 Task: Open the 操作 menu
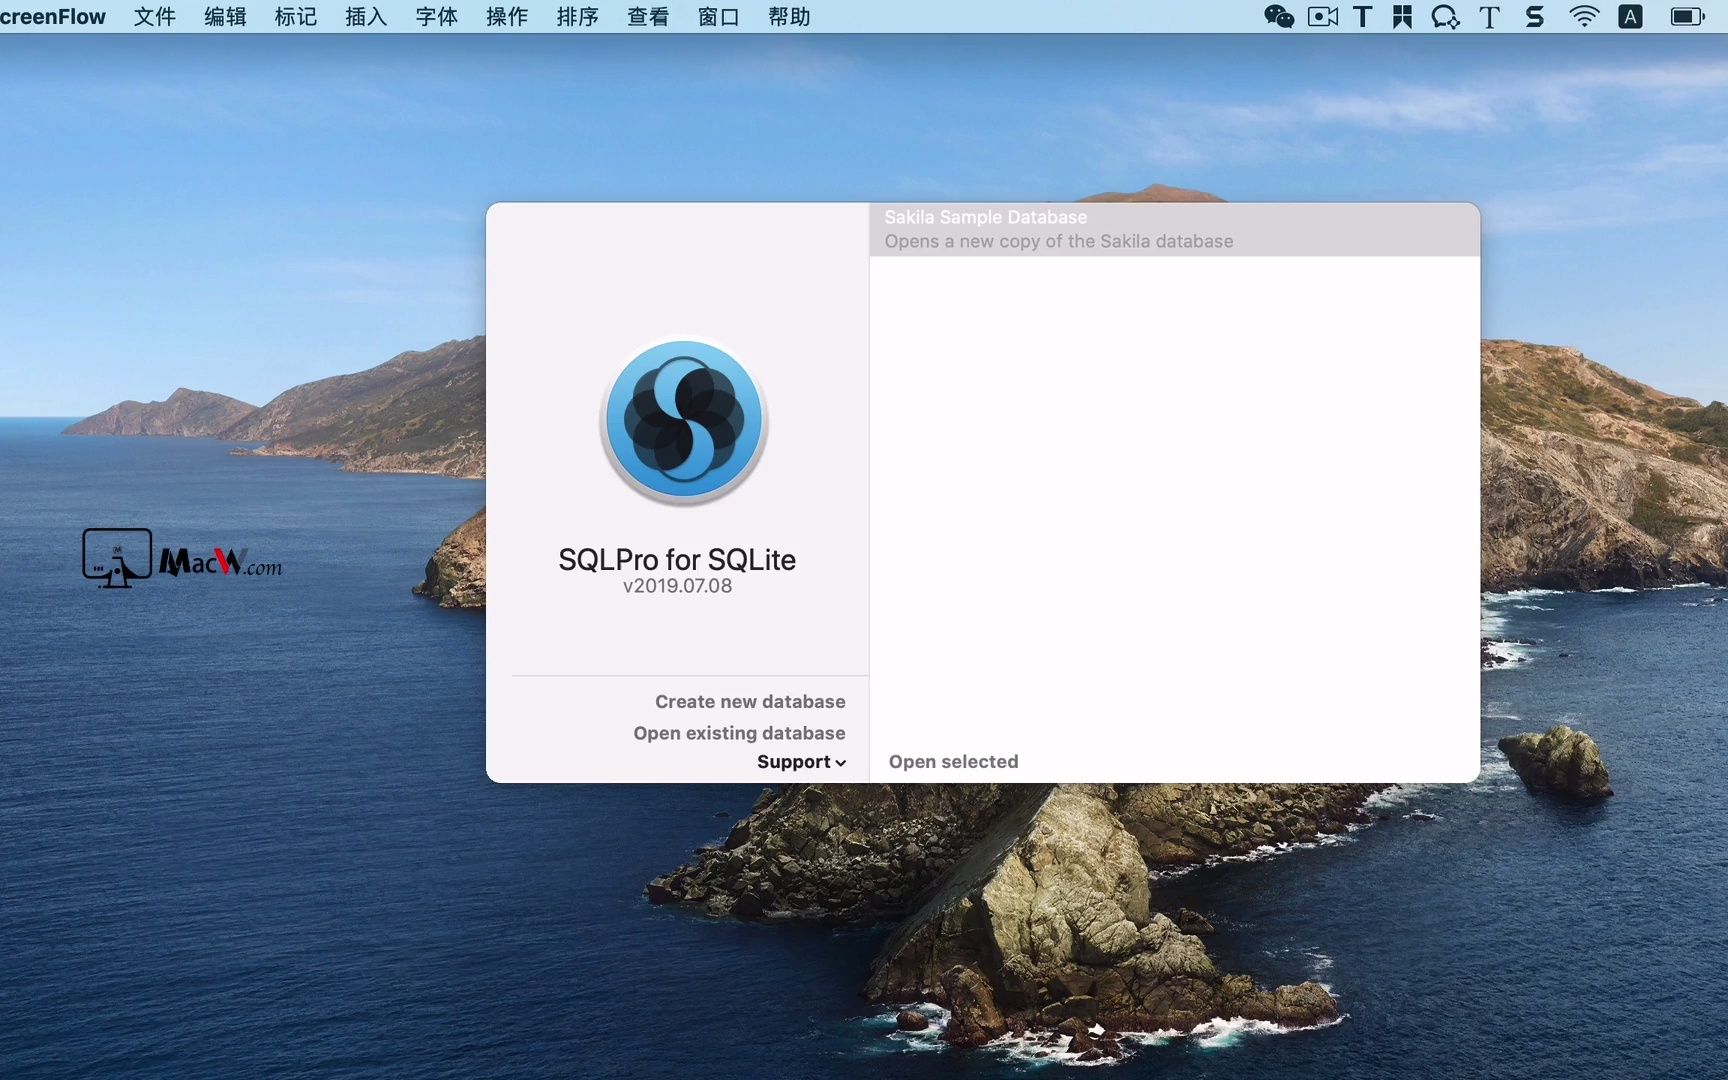(x=507, y=17)
